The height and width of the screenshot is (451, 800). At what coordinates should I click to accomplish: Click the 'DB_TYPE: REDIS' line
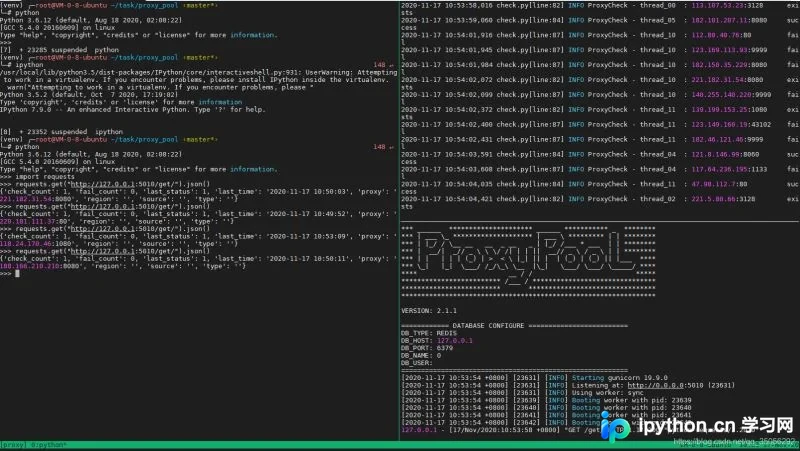[x=429, y=333]
